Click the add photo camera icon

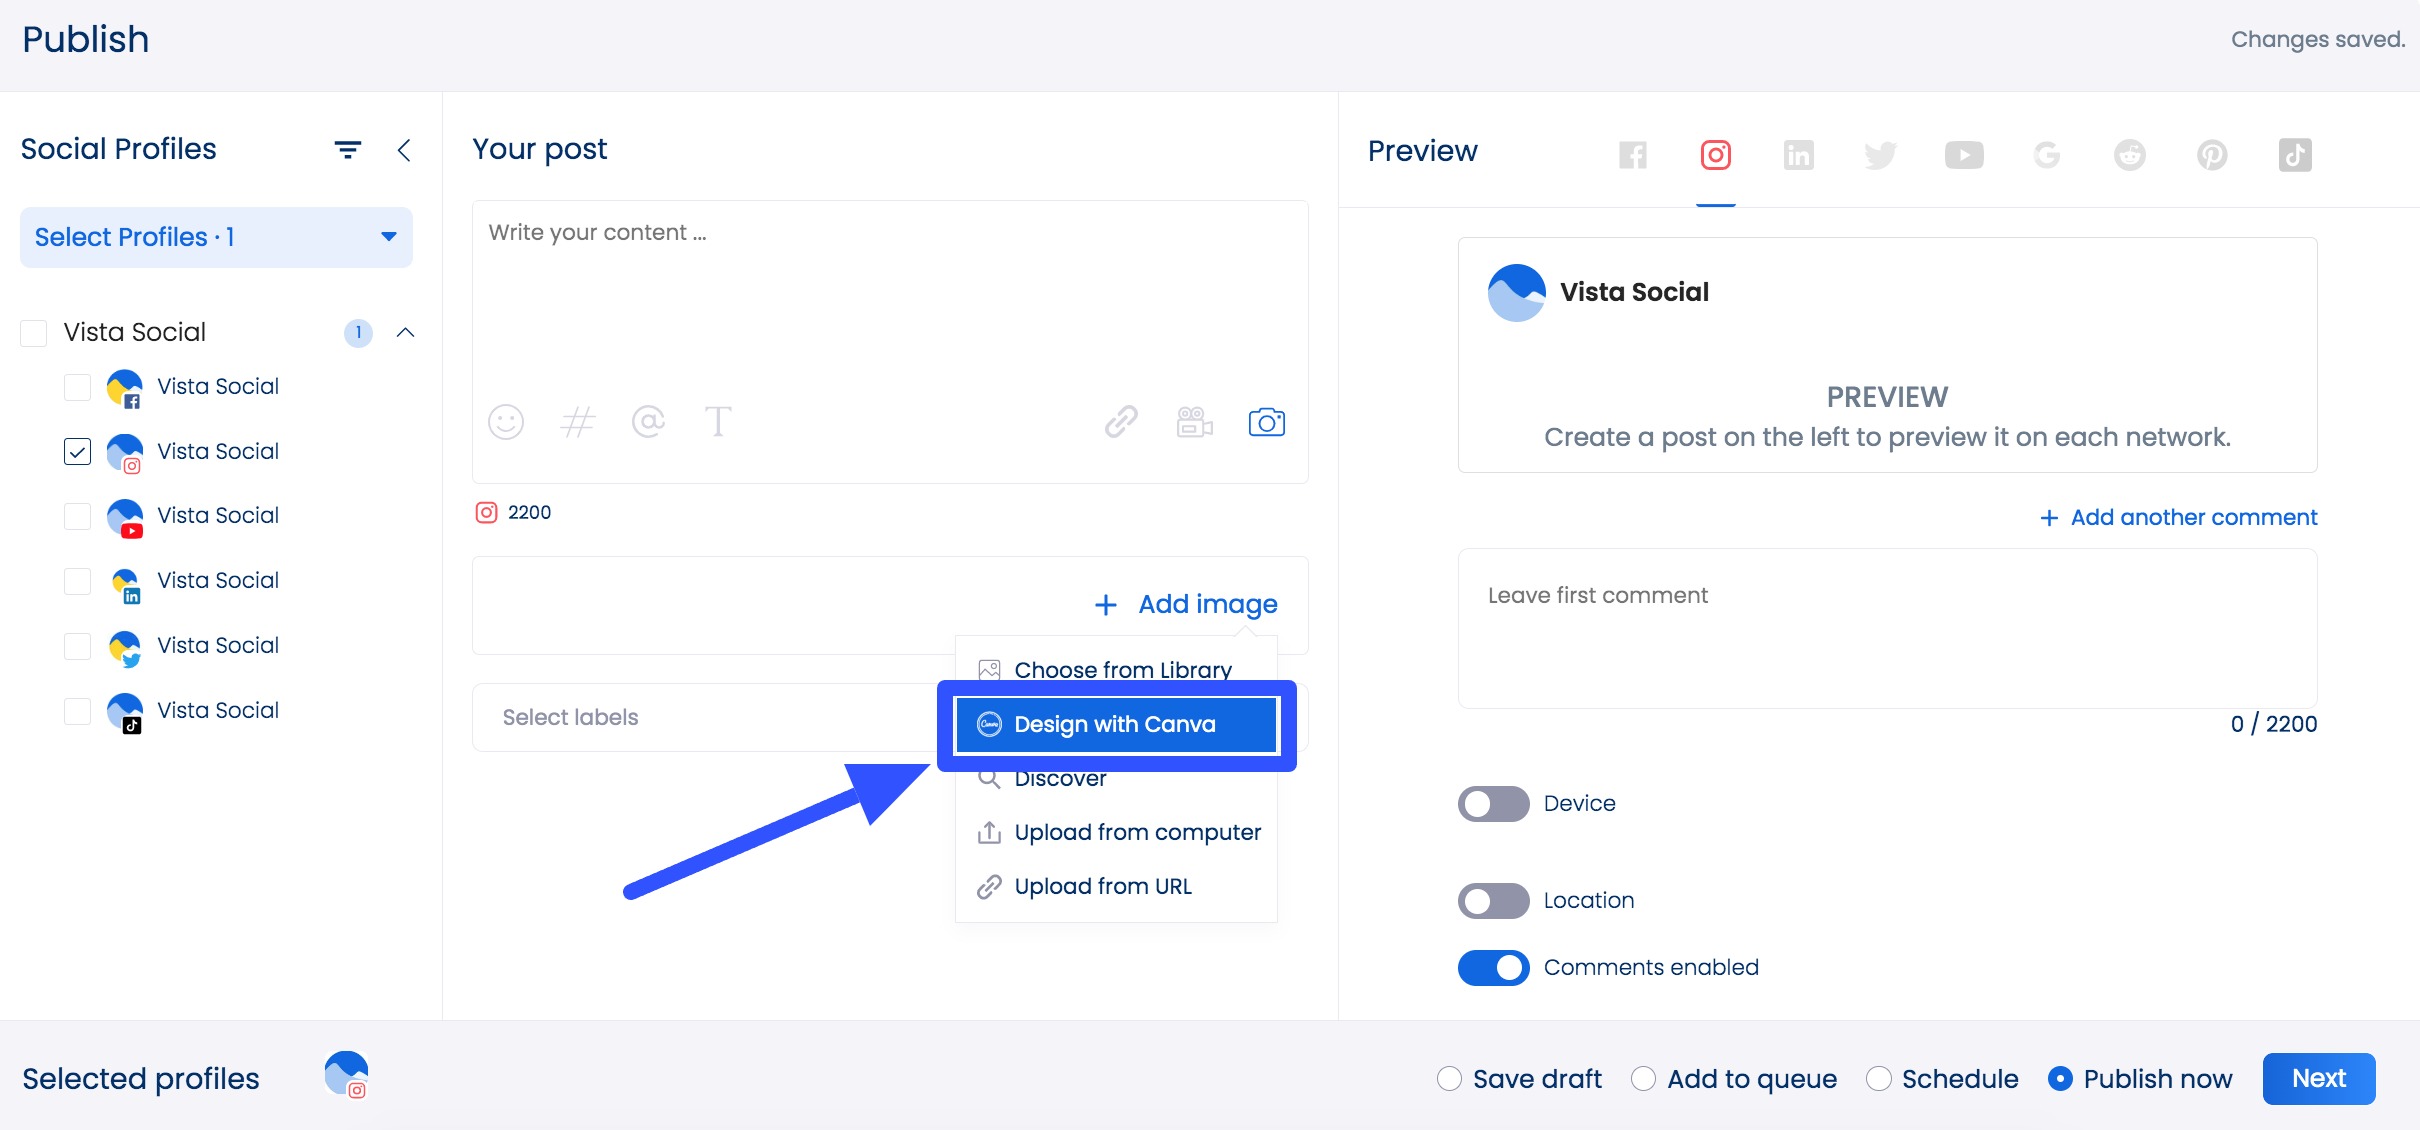tap(1266, 421)
